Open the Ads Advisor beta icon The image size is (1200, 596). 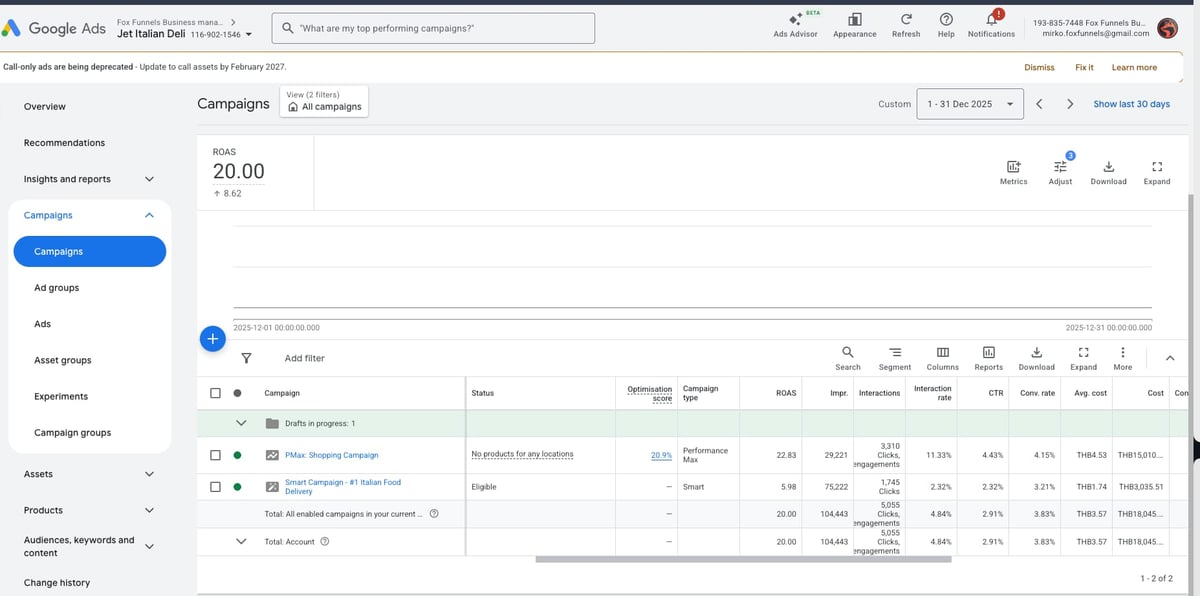(795, 20)
